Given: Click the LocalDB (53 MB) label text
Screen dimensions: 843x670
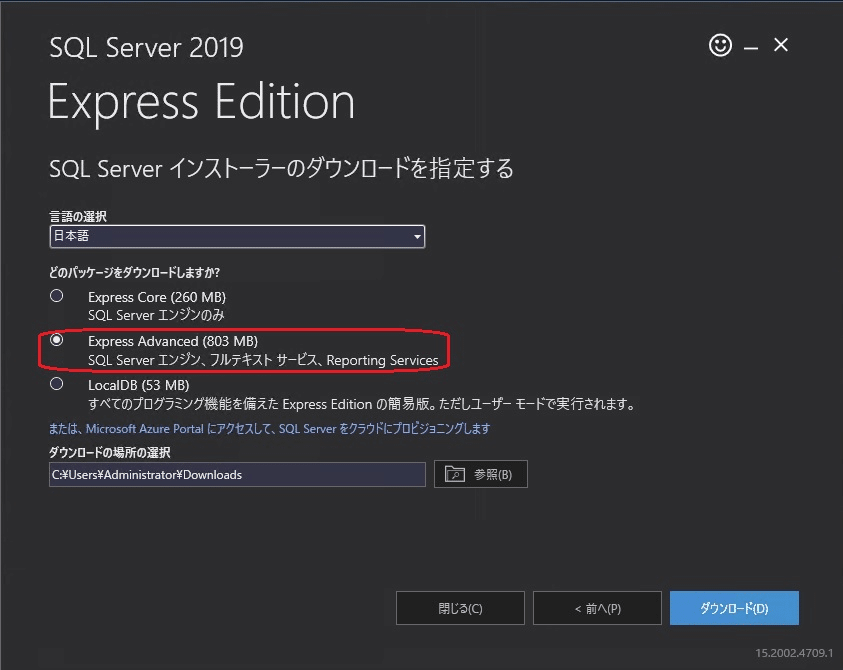Looking at the screenshot, I should pyautogui.click(x=139, y=386).
